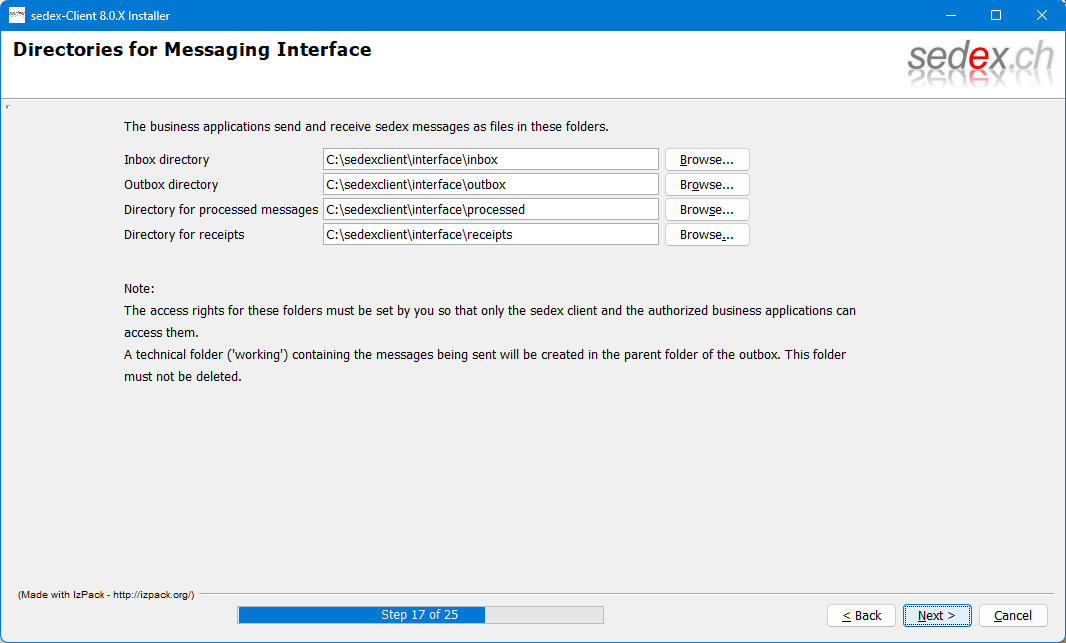Go back to the previous installer step

(x=861, y=615)
